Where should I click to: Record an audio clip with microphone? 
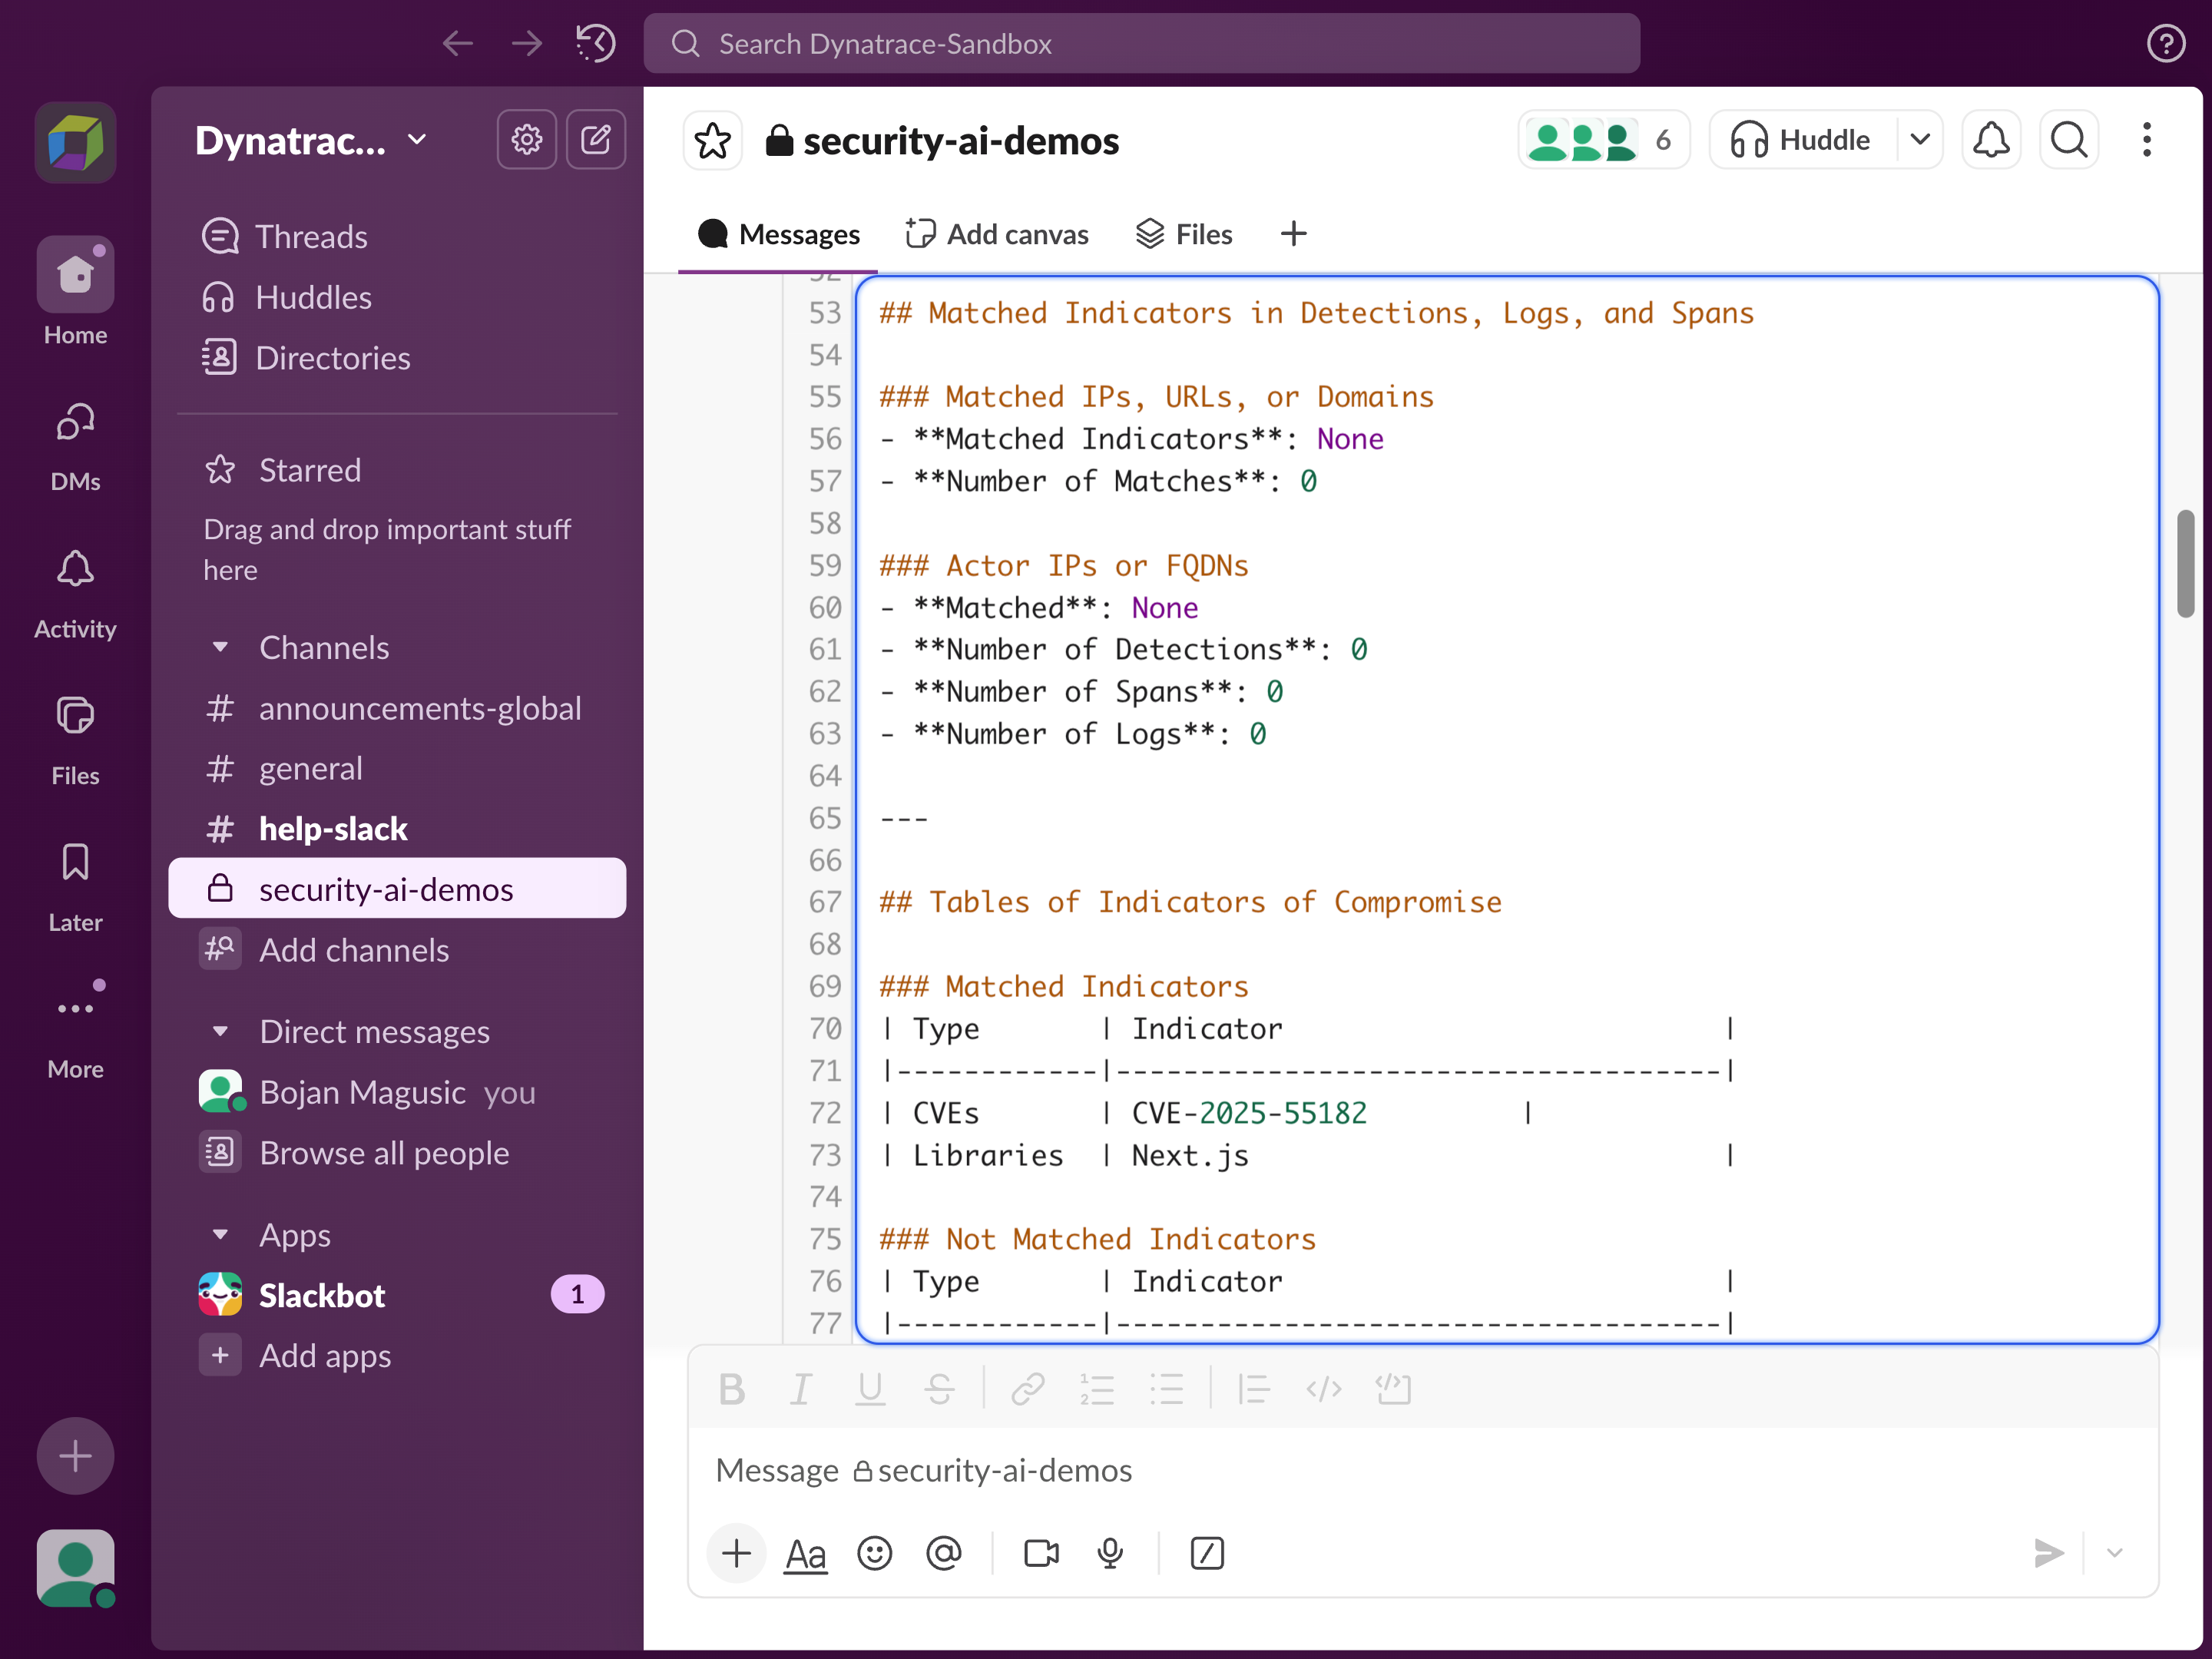pyautogui.click(x=1110, y=1553)
